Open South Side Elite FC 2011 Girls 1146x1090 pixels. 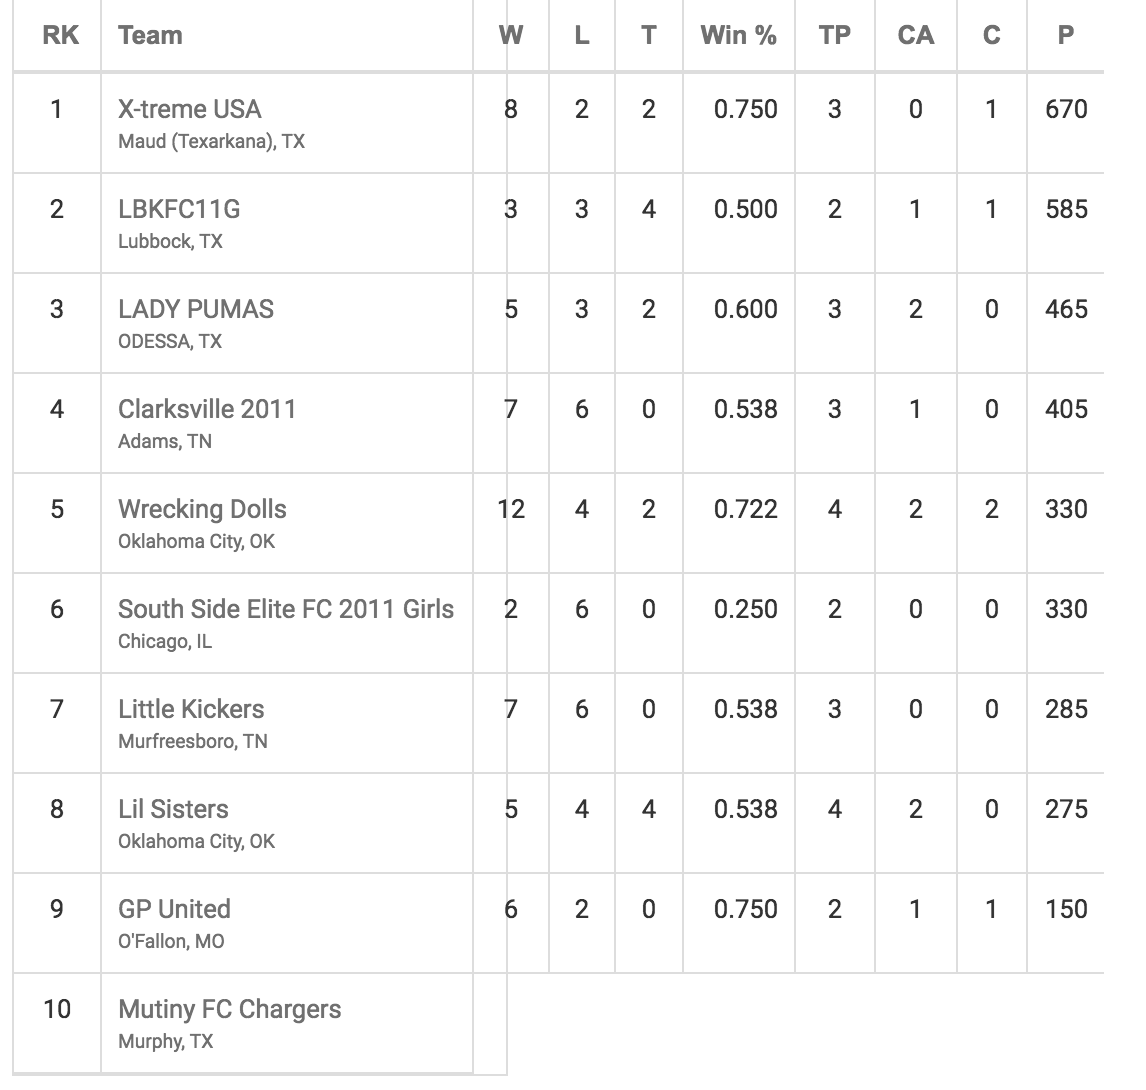tap(286, 609)
